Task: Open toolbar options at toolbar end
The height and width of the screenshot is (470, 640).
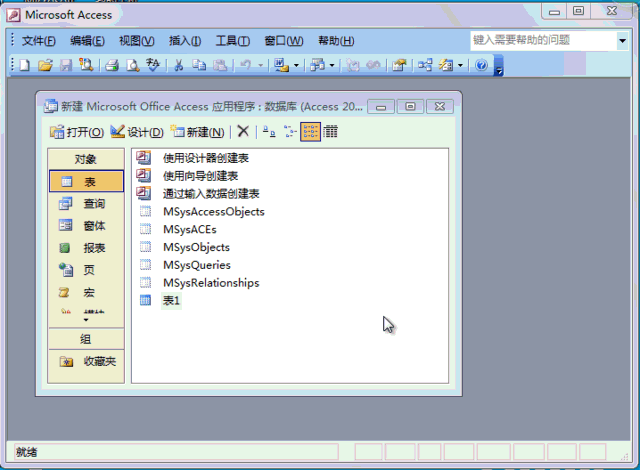Action: coord(499,66)
